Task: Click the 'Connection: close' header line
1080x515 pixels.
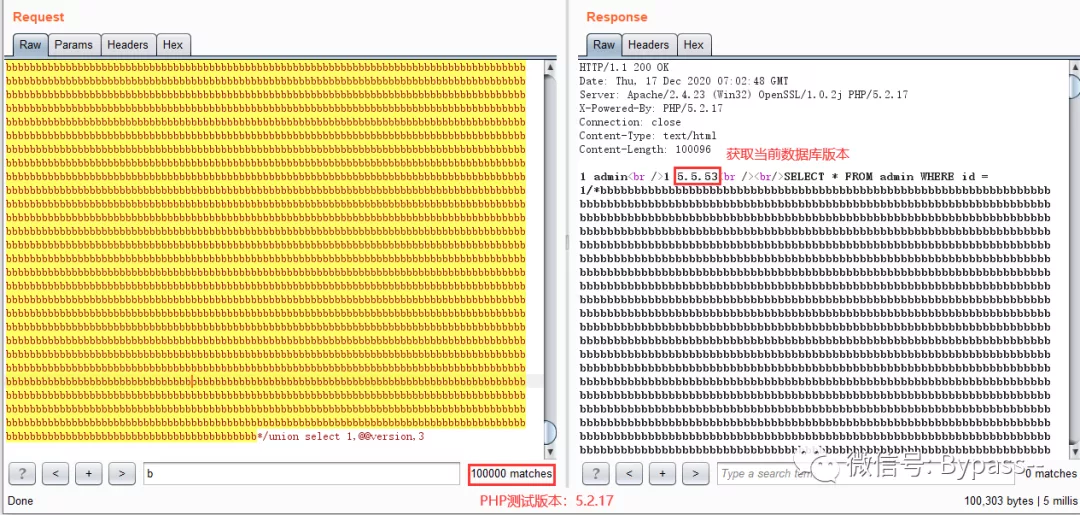Action: click(x=630, y=122)
